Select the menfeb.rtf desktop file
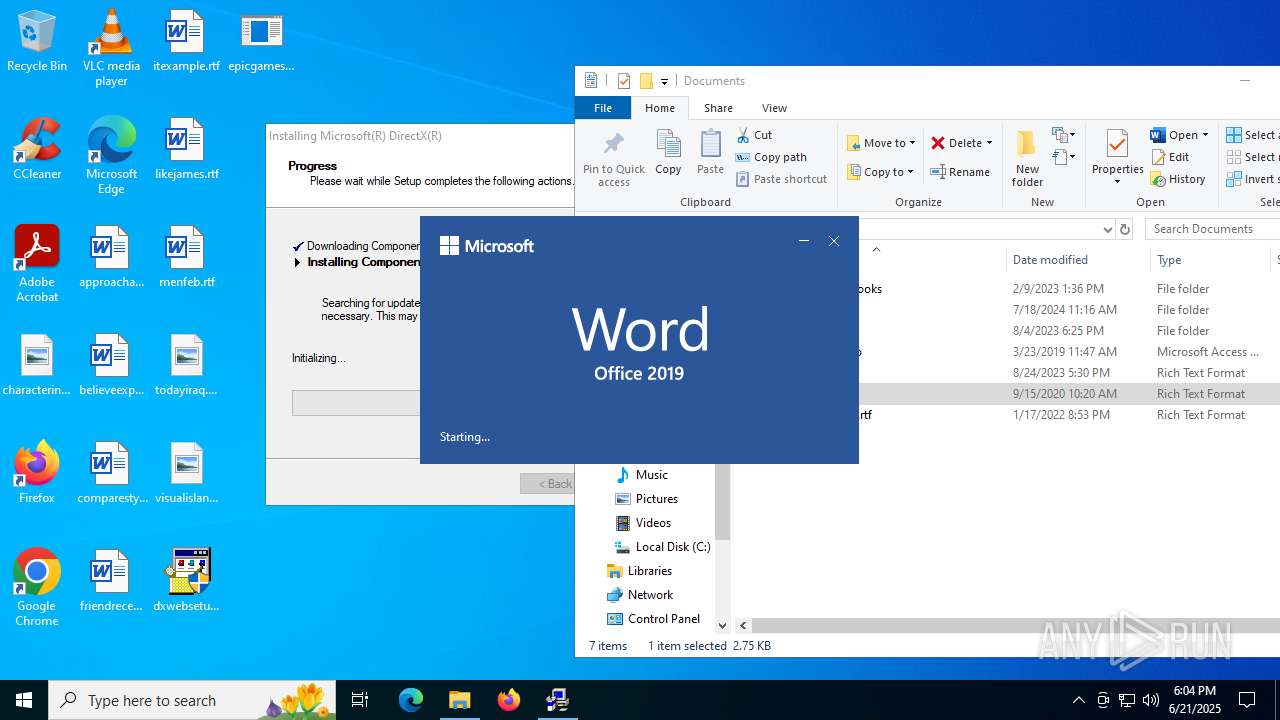1280x720 pixels. 186,258
